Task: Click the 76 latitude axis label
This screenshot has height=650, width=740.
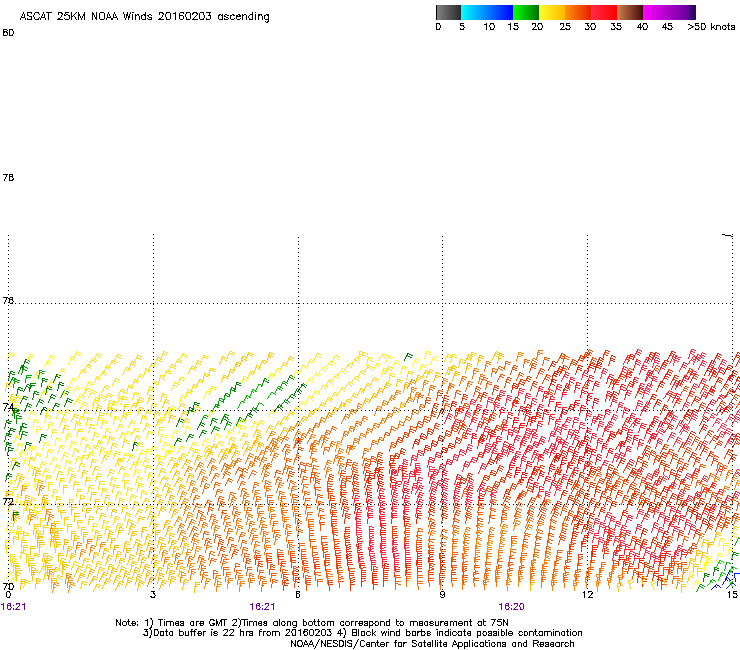Action: (8, 300)
